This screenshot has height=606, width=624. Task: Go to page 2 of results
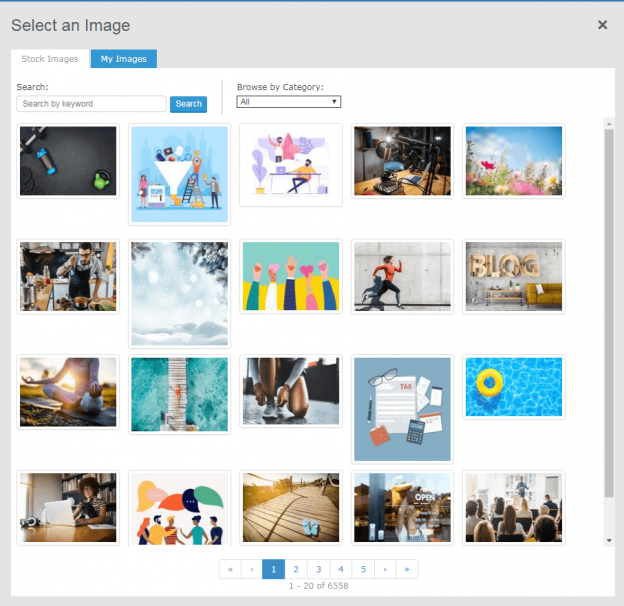point(296,569)
